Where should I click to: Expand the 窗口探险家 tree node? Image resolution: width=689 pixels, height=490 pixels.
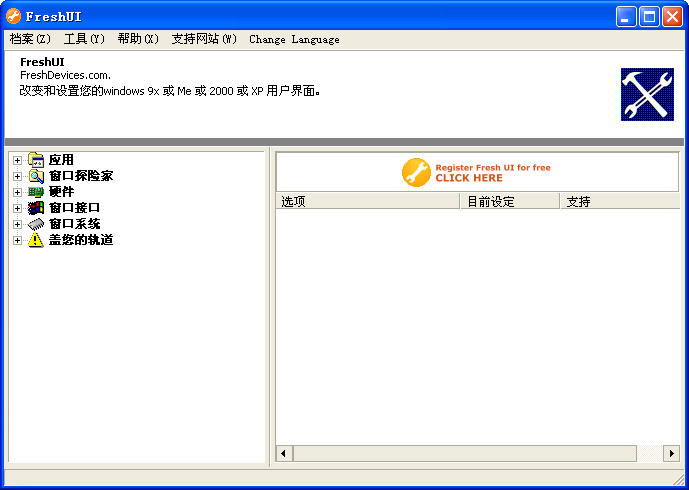pos(17,176)
